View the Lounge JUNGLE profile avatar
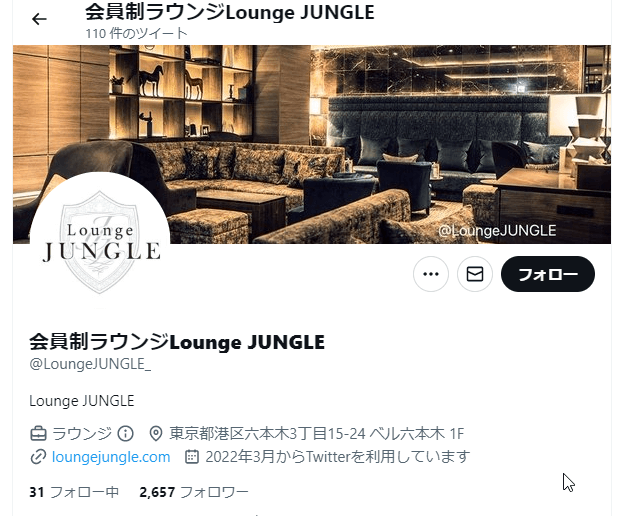 click(x=100, y=242)
